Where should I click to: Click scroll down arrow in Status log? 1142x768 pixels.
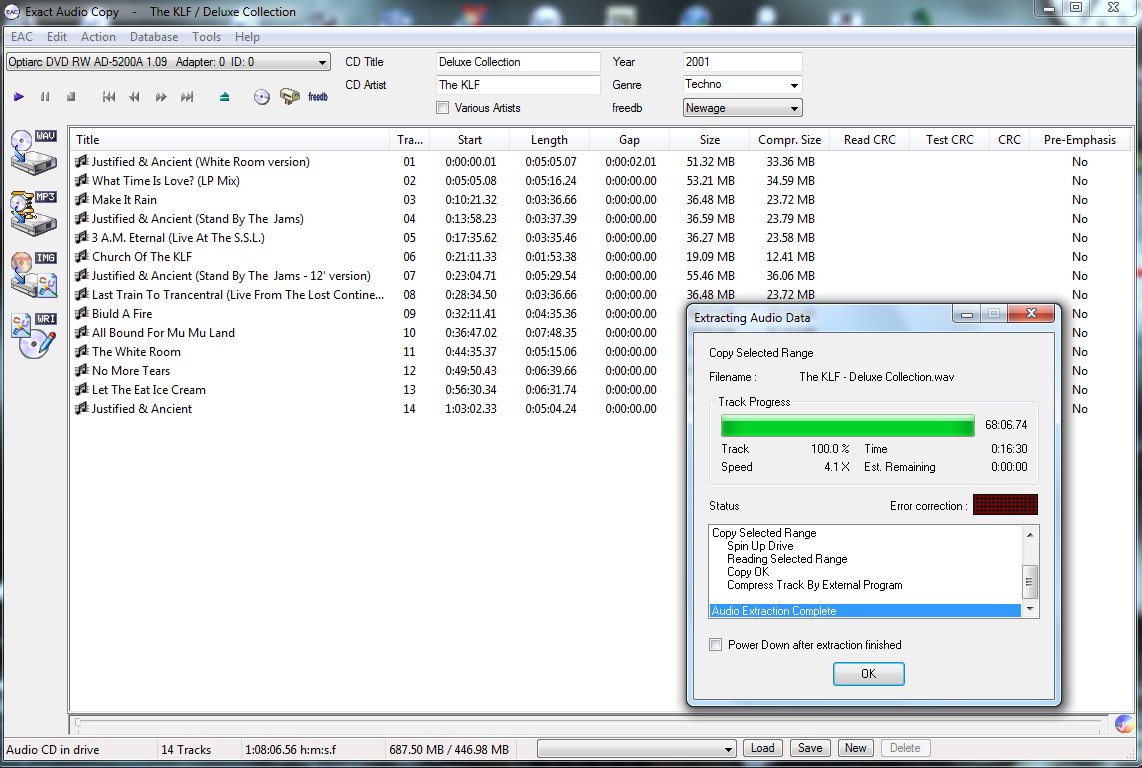pyautogui.click(x=1030, y=609)
